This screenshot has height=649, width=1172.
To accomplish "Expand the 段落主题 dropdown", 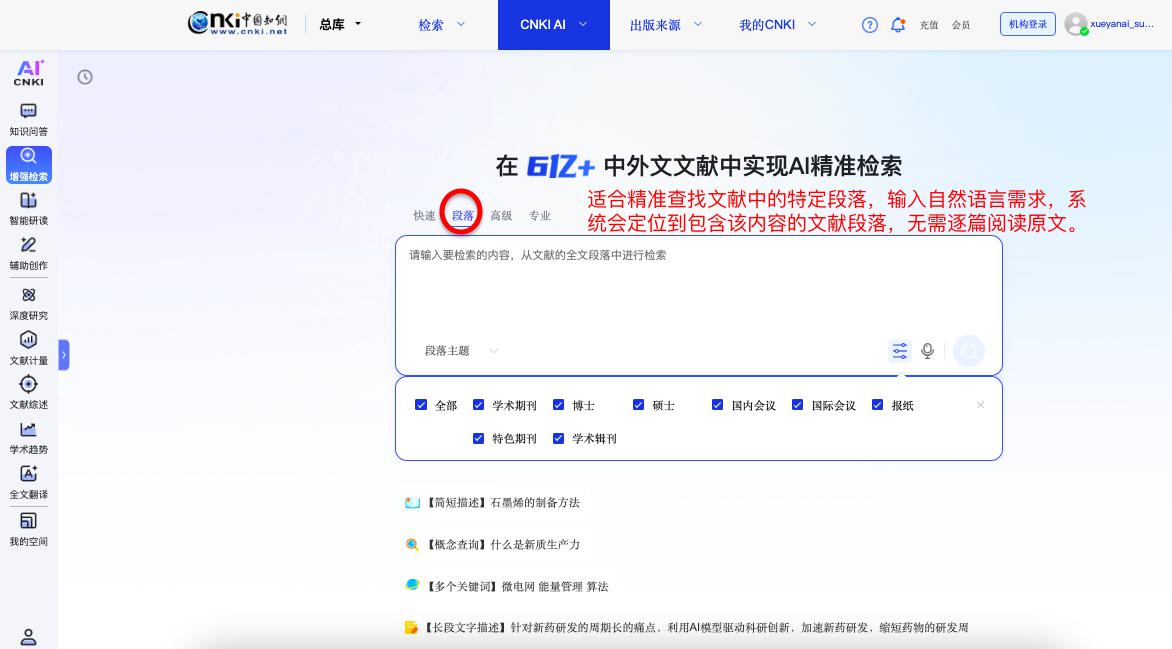I will [x=461, y=351].
